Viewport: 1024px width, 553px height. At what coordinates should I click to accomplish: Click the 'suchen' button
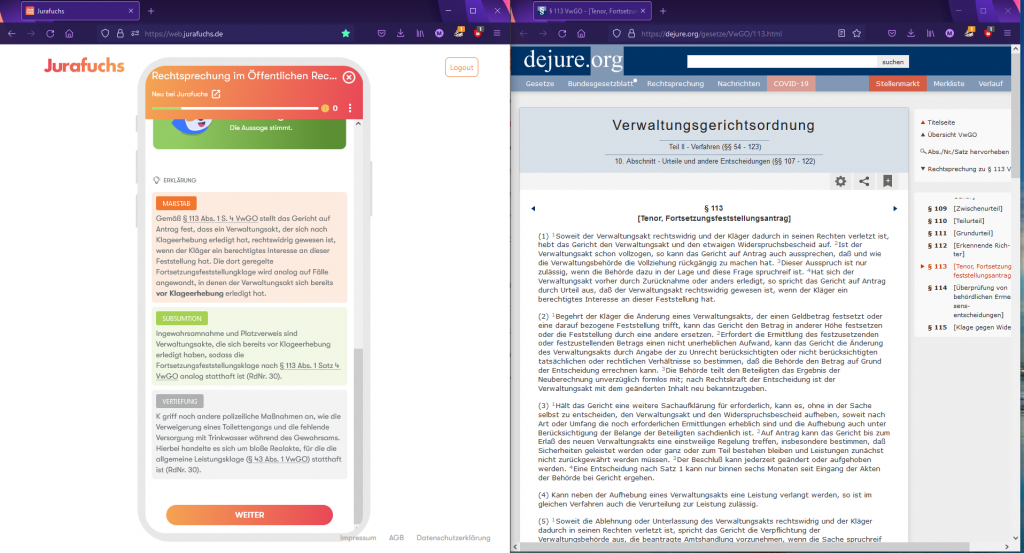pyautogui.click(x=892, y=62)
